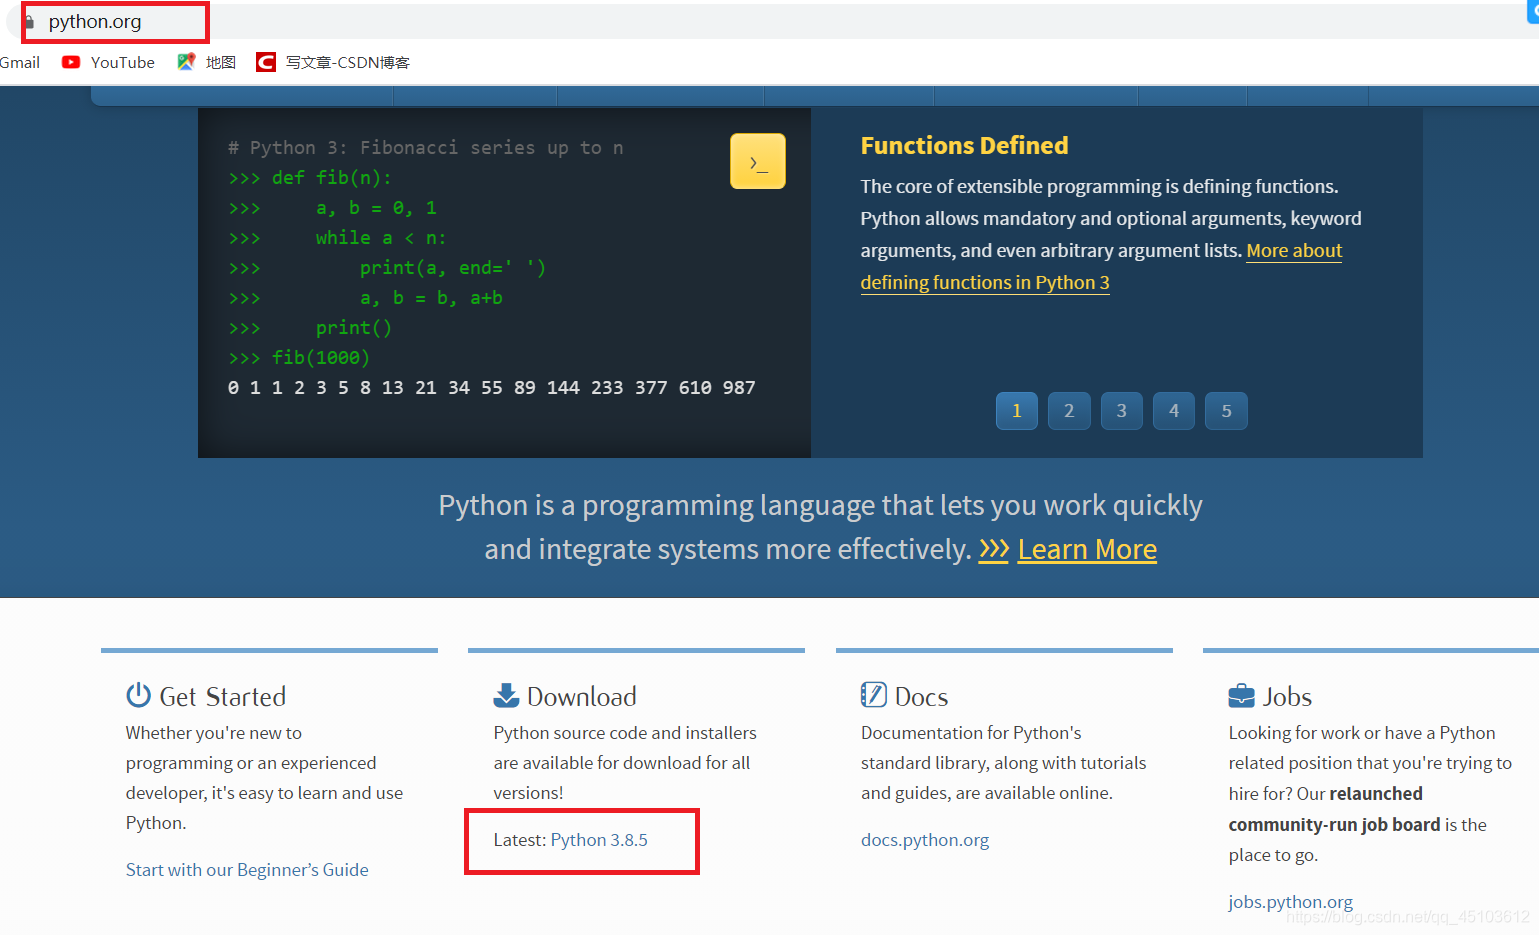Click the lock icon in the address bar
The height and width of the screenshot is (935, 1539).
(x=30, y=22)
